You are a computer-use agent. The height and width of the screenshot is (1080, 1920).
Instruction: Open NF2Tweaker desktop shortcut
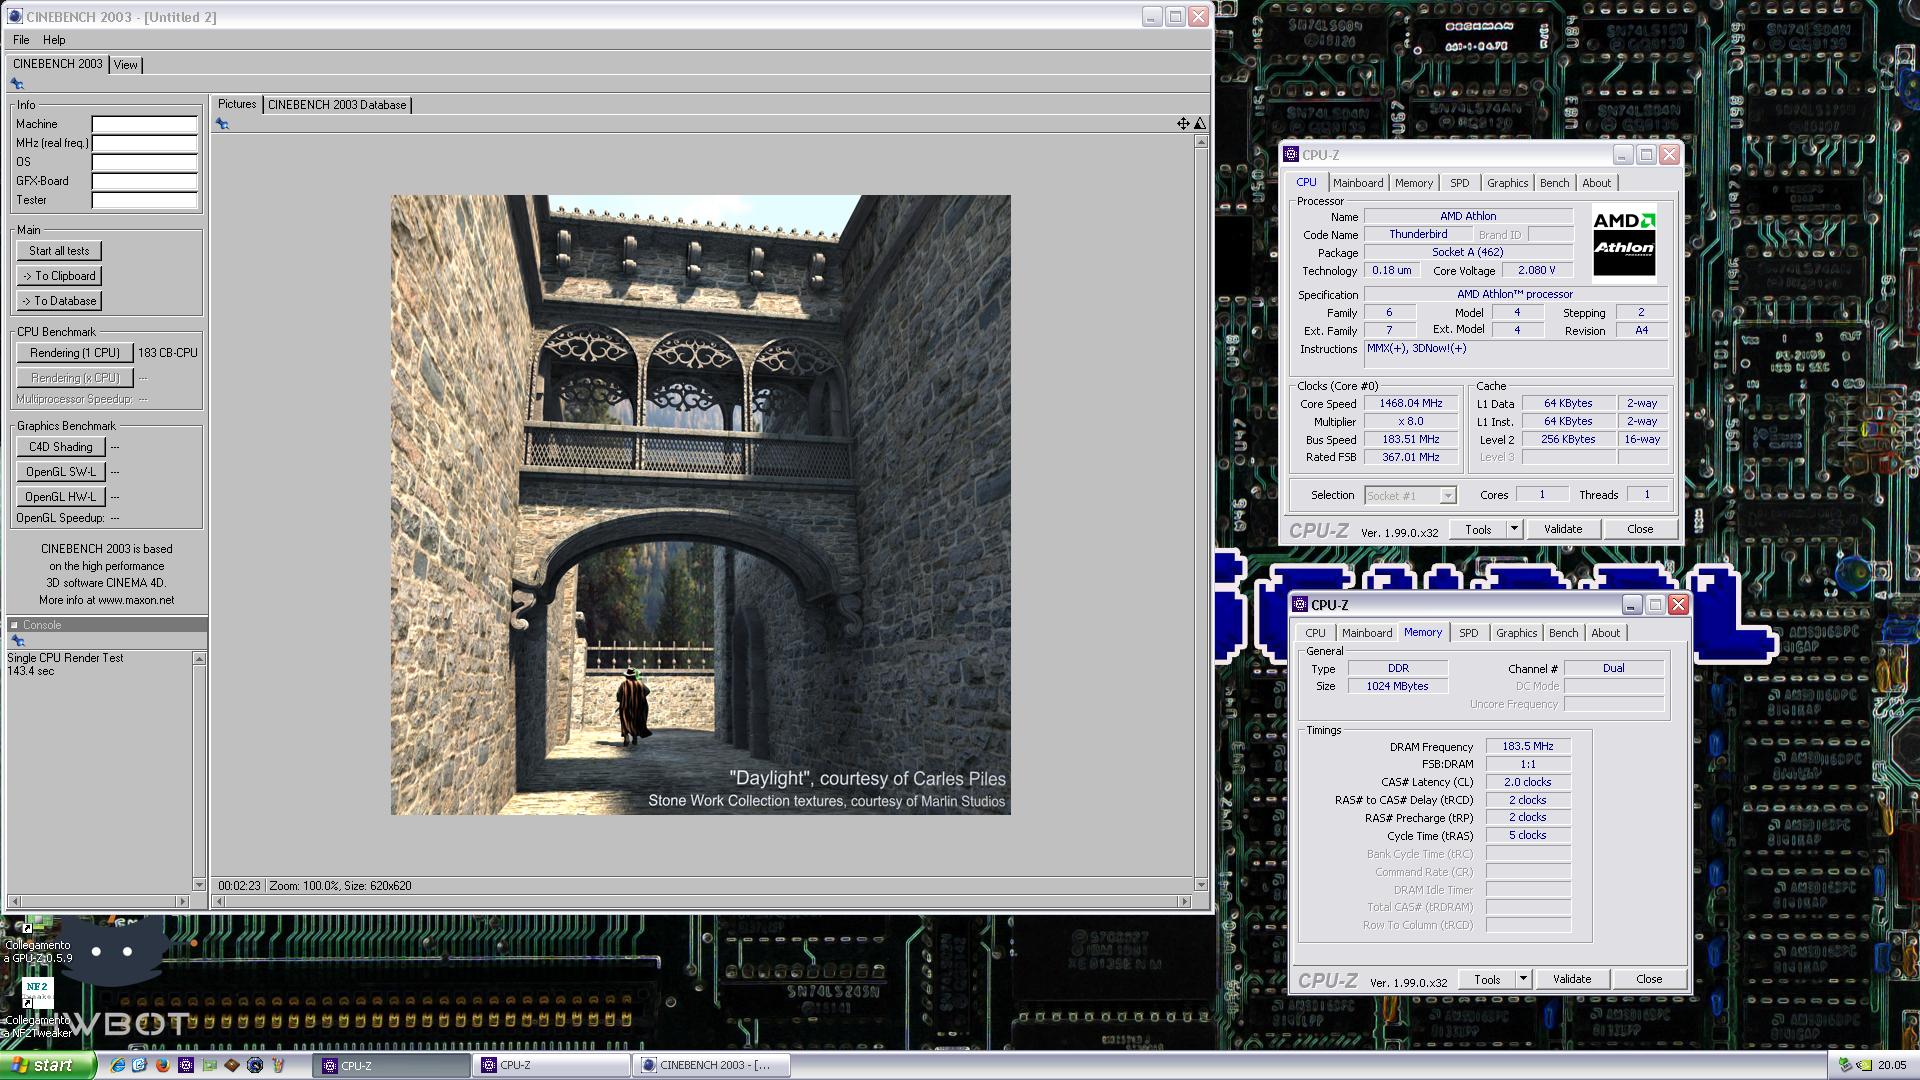pyautogui.click(x=37, y=1006)
